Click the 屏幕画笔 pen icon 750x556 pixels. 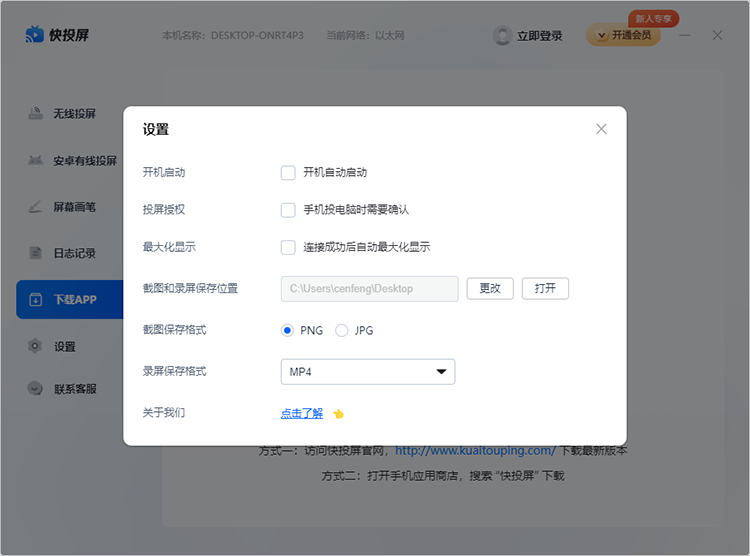pos(35,207)
